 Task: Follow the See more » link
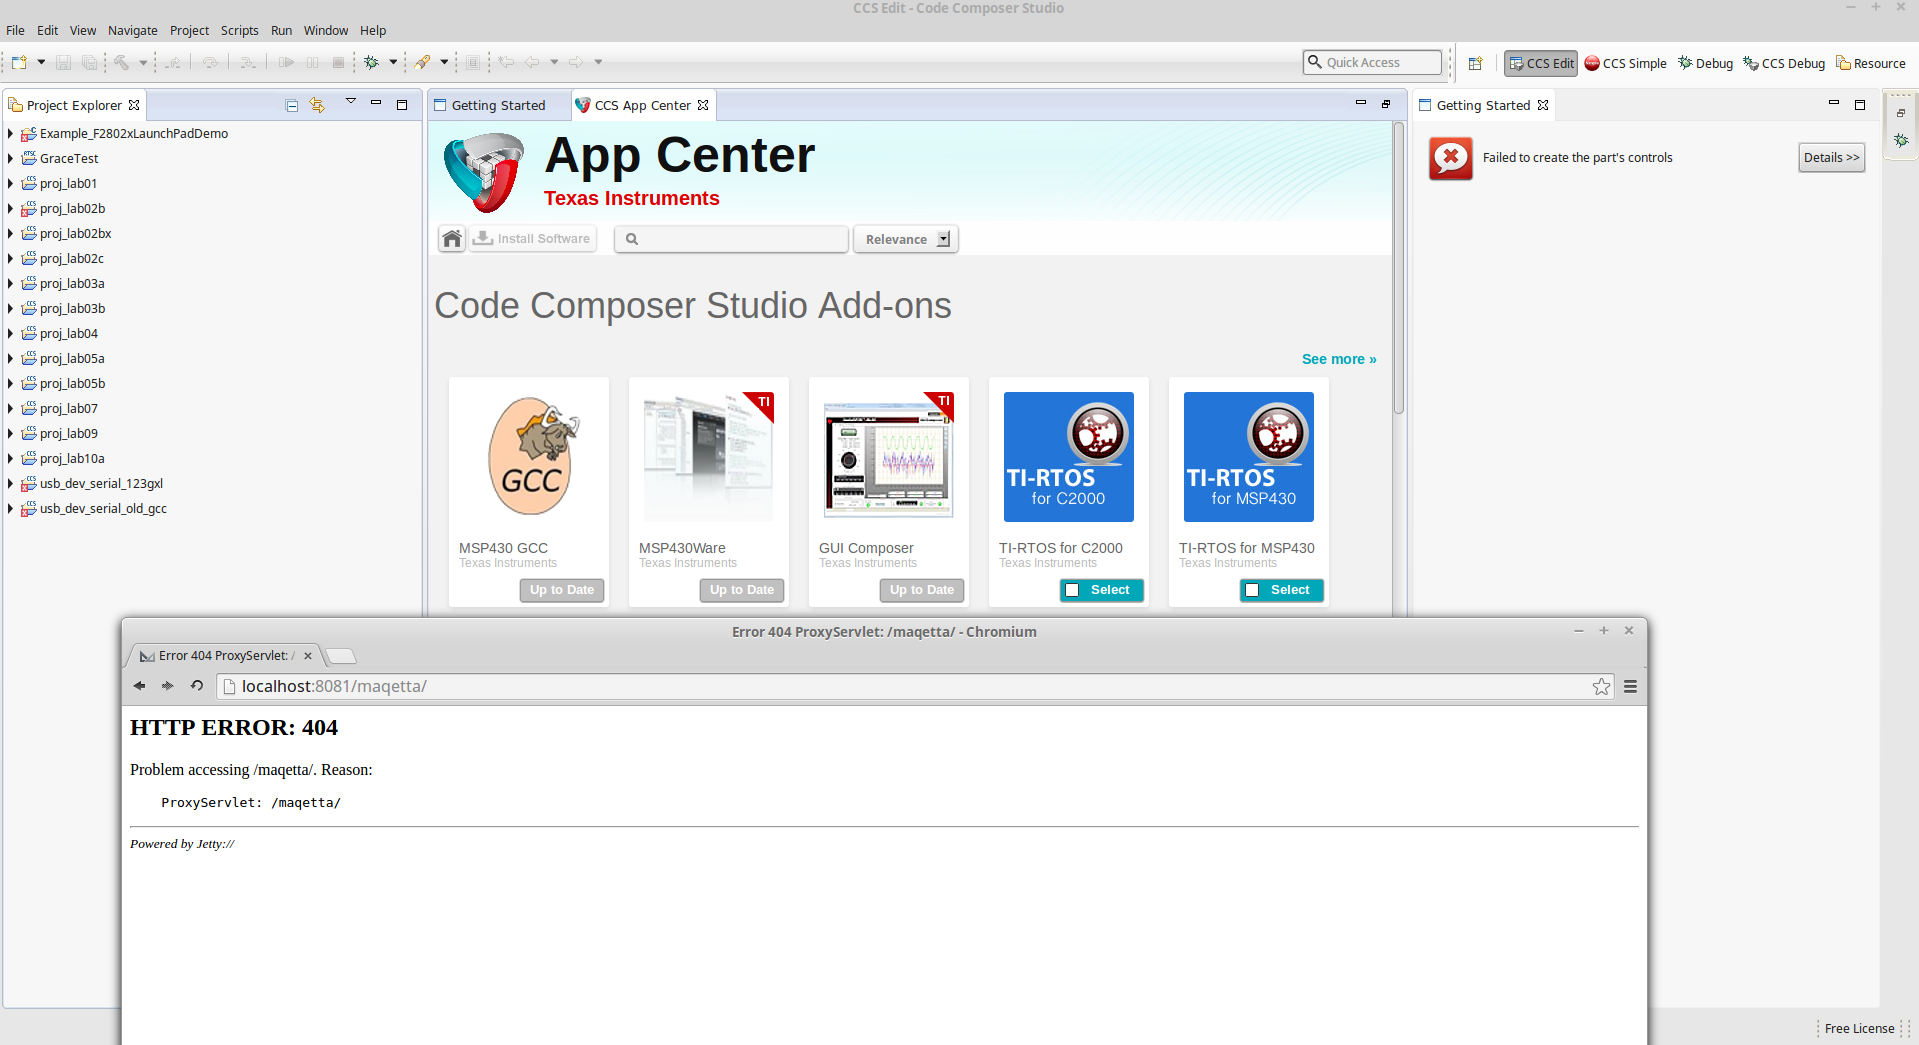[1339, 359]
